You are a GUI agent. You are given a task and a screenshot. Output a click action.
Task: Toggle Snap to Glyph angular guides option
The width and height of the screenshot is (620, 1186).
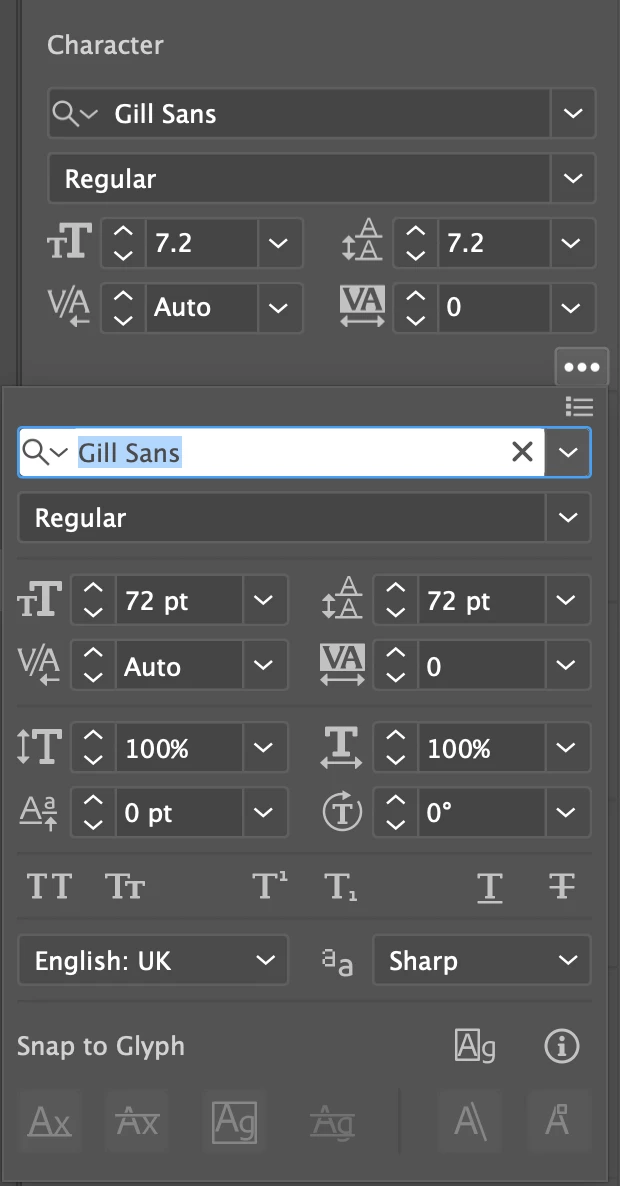470,1122
